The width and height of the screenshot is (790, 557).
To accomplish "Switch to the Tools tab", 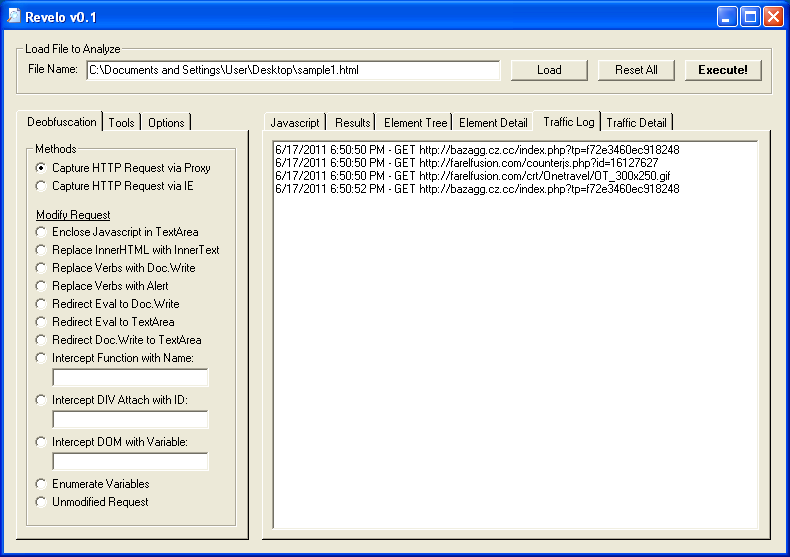I will (x=122, y=123).
